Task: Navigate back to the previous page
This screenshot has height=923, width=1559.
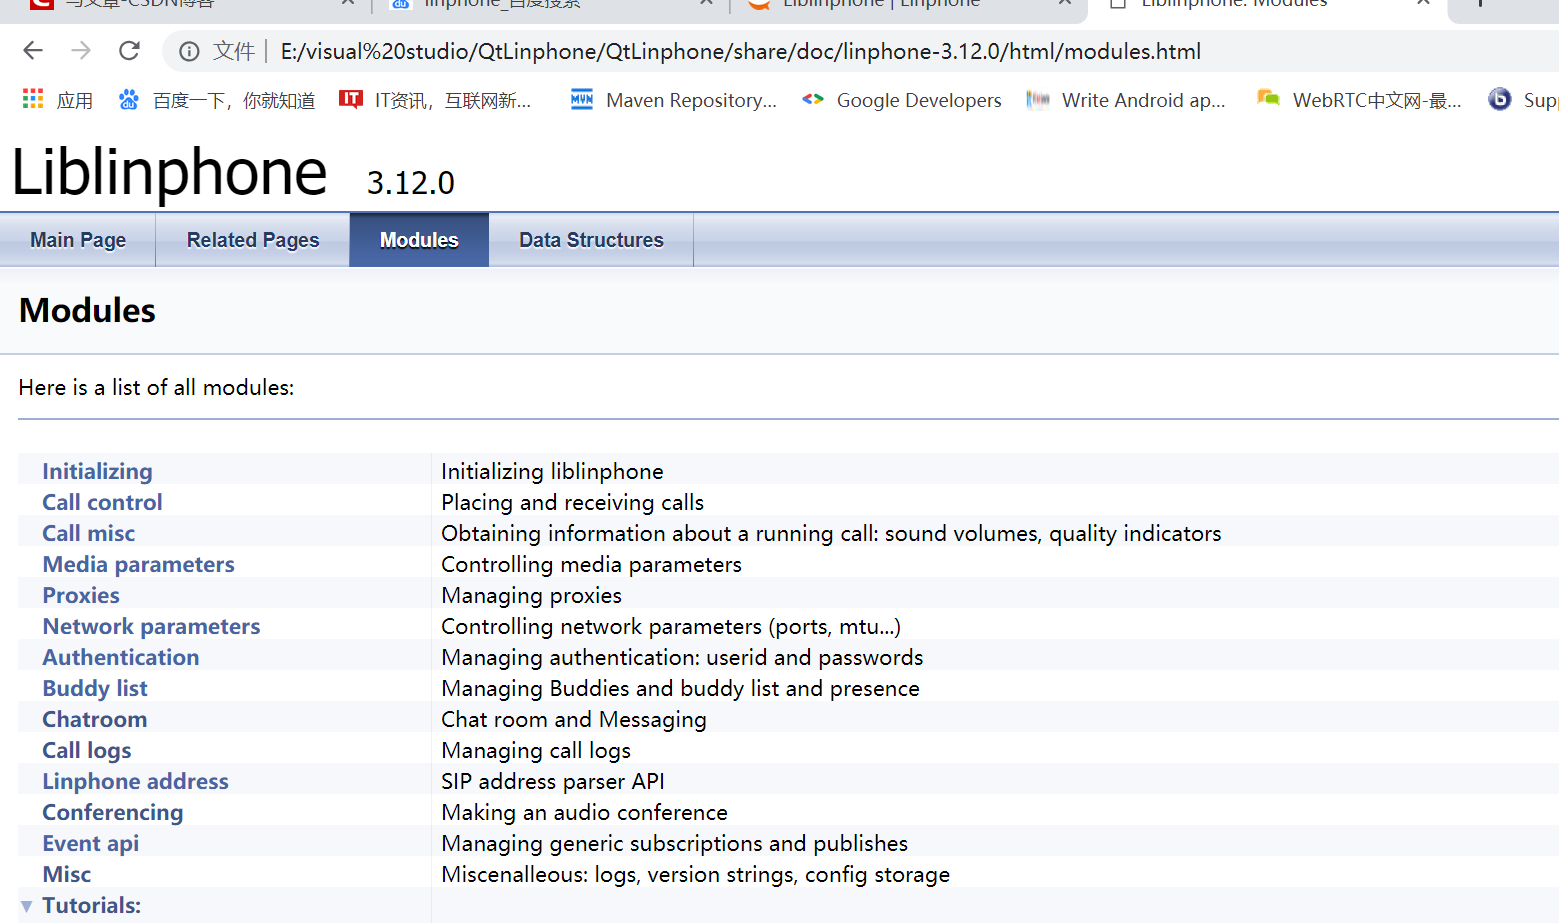Action: [32, 51]
